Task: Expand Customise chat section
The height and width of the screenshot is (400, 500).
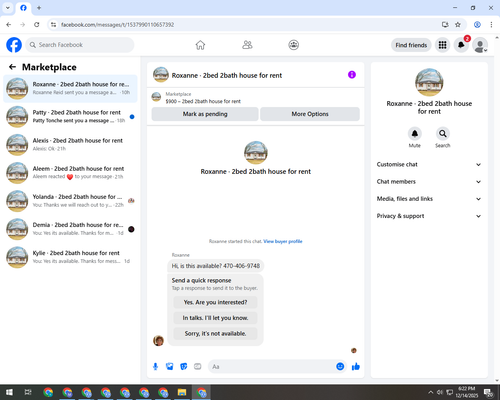Action: pyautogui.click(x=429, y=164)
